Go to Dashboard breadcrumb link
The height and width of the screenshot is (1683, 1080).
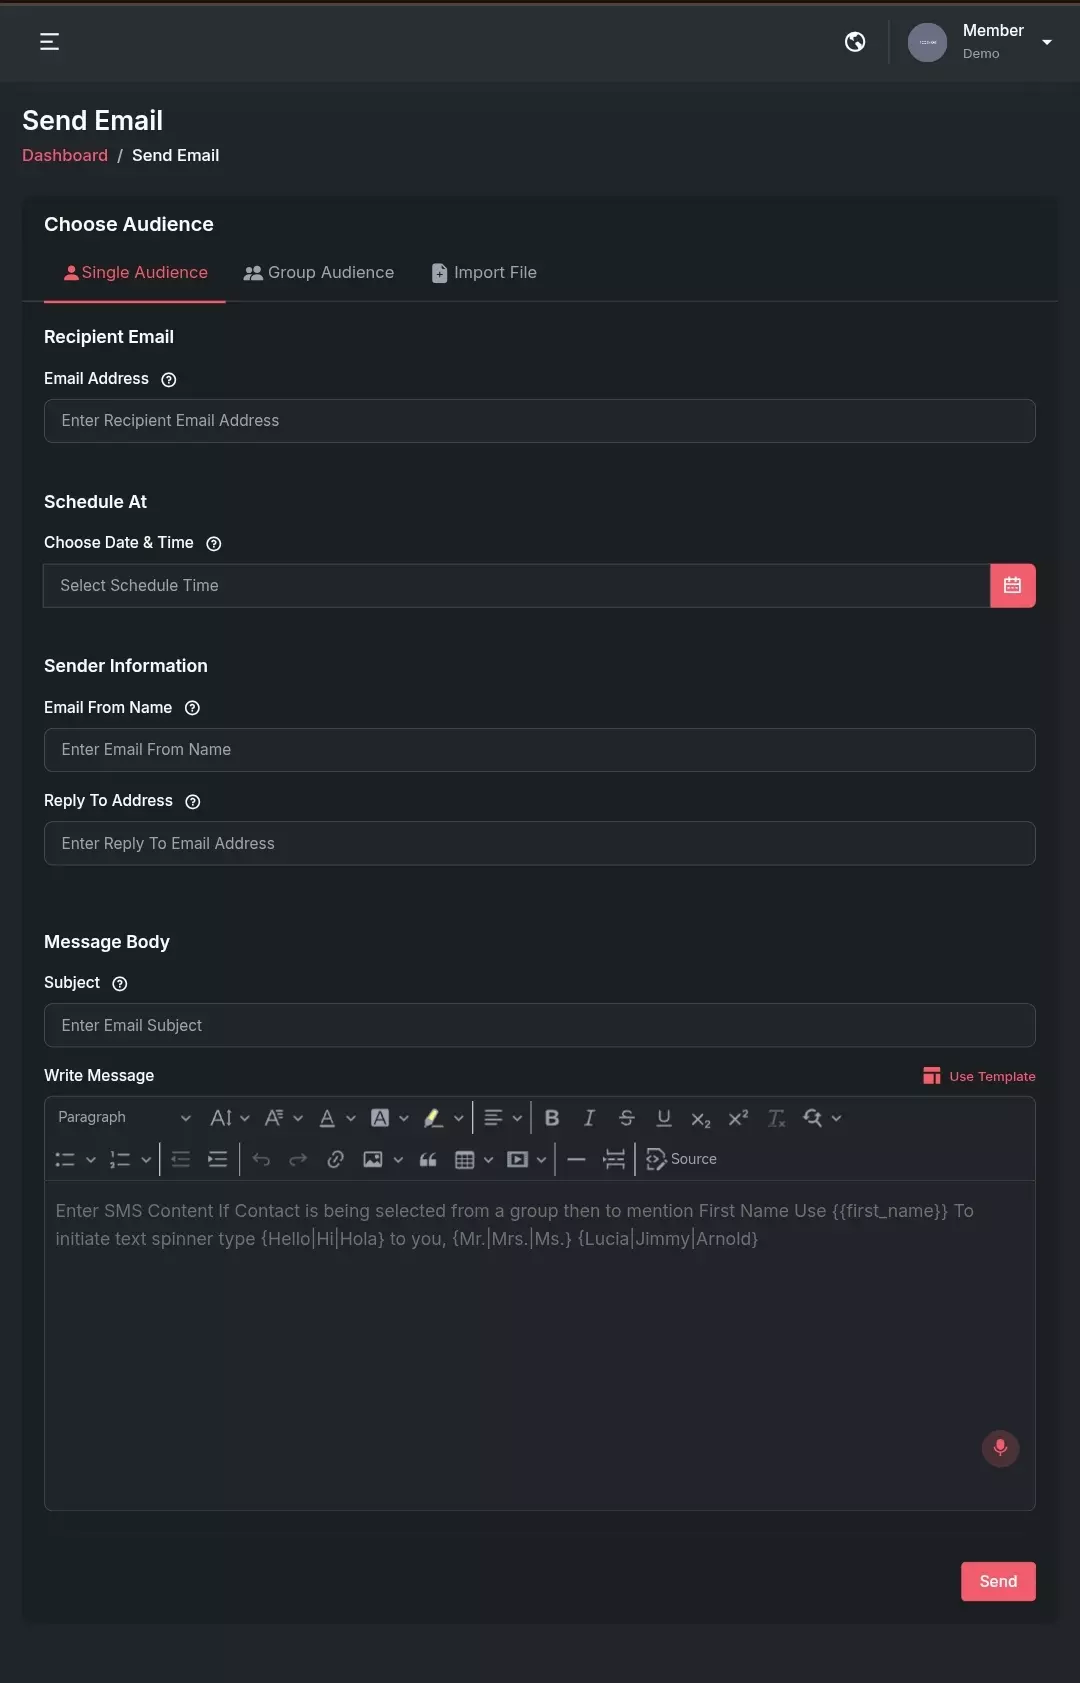click(65, 155)
